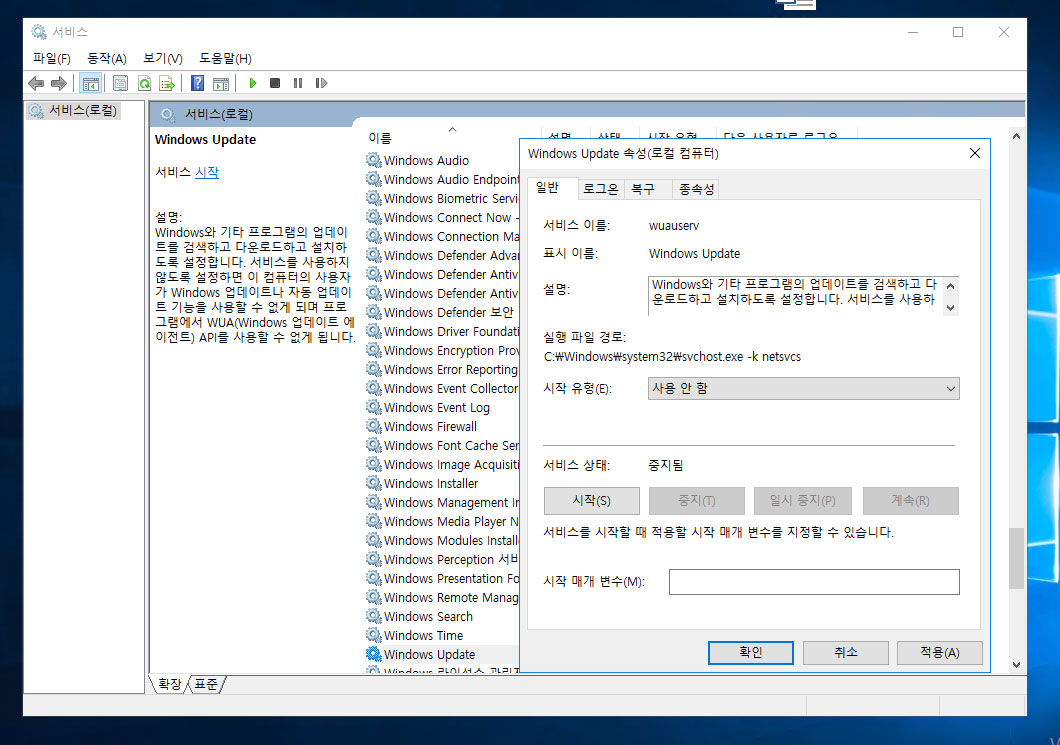Click the Stop service square icon
The height and width of the screenshot is (745, 1060).
coord(274,83)
